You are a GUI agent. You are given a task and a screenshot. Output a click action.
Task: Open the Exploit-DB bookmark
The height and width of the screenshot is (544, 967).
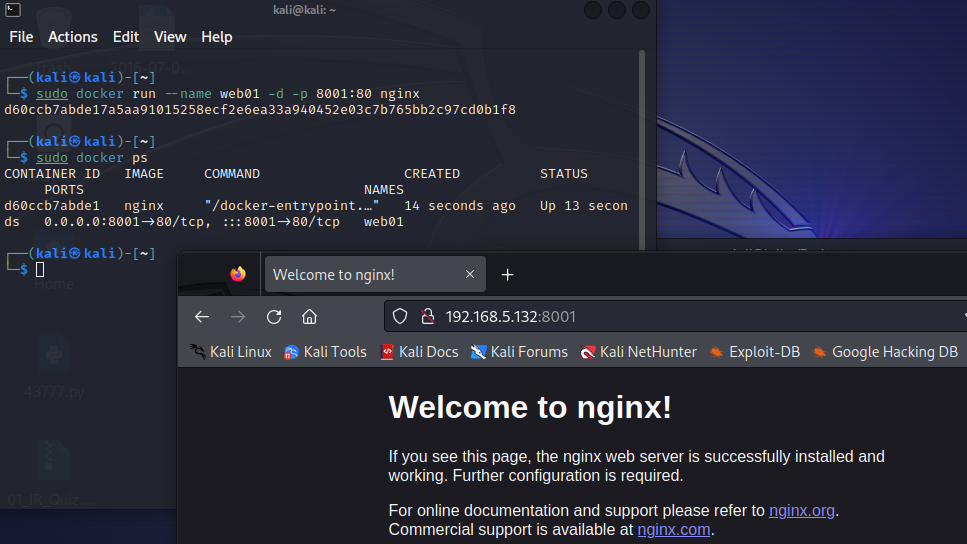(x=755, y=352)
